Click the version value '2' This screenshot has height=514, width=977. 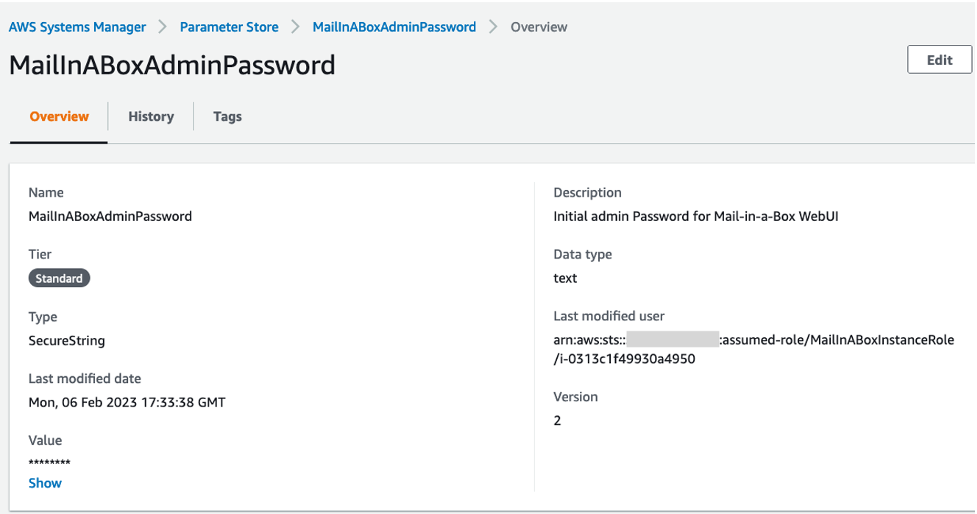click(557, 421)
